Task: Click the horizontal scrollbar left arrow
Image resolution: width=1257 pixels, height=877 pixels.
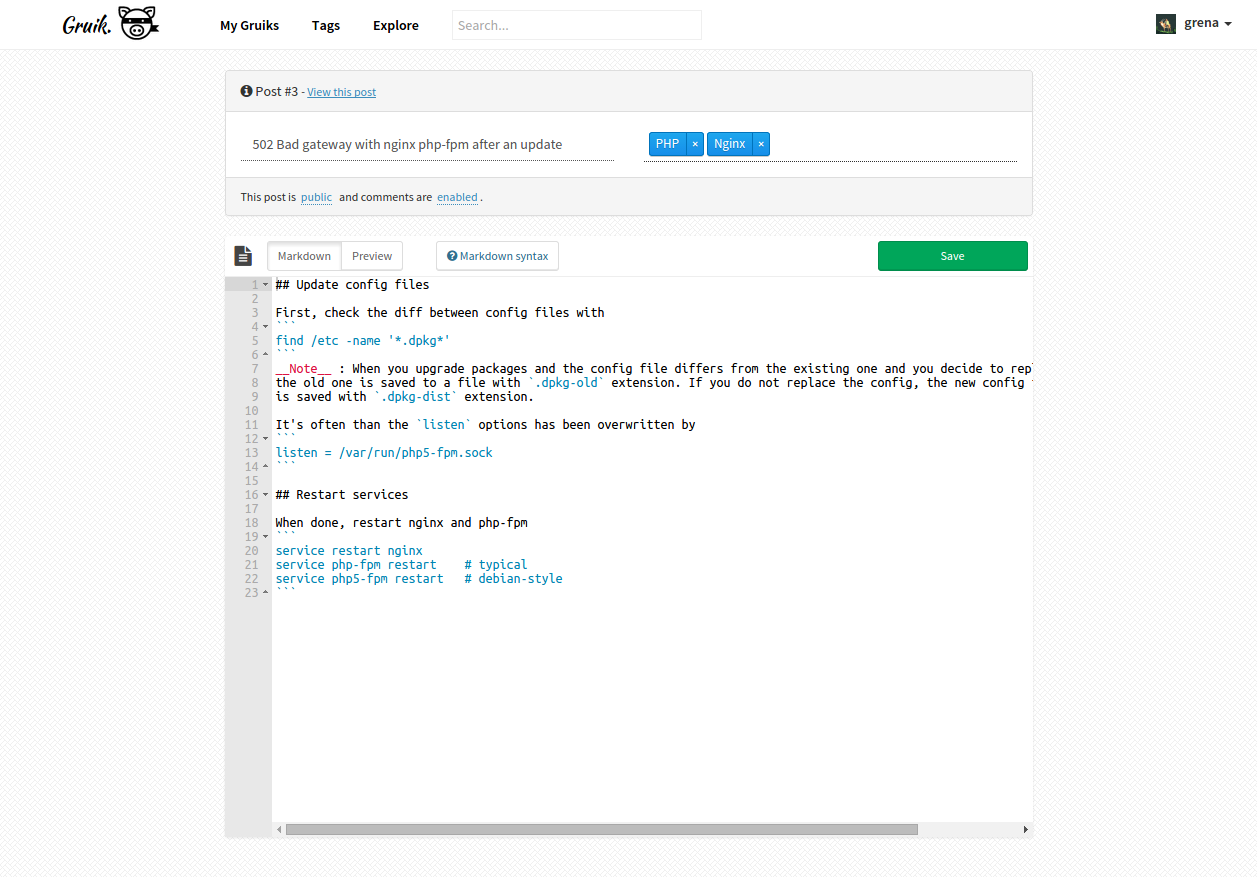Action: 279,829
